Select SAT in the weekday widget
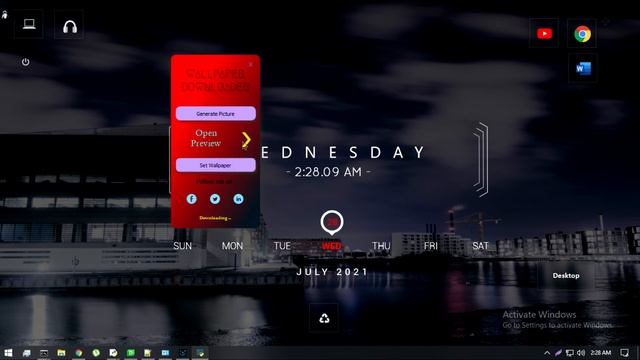Viewport: 640px width, 360px height. pos(480,246)
